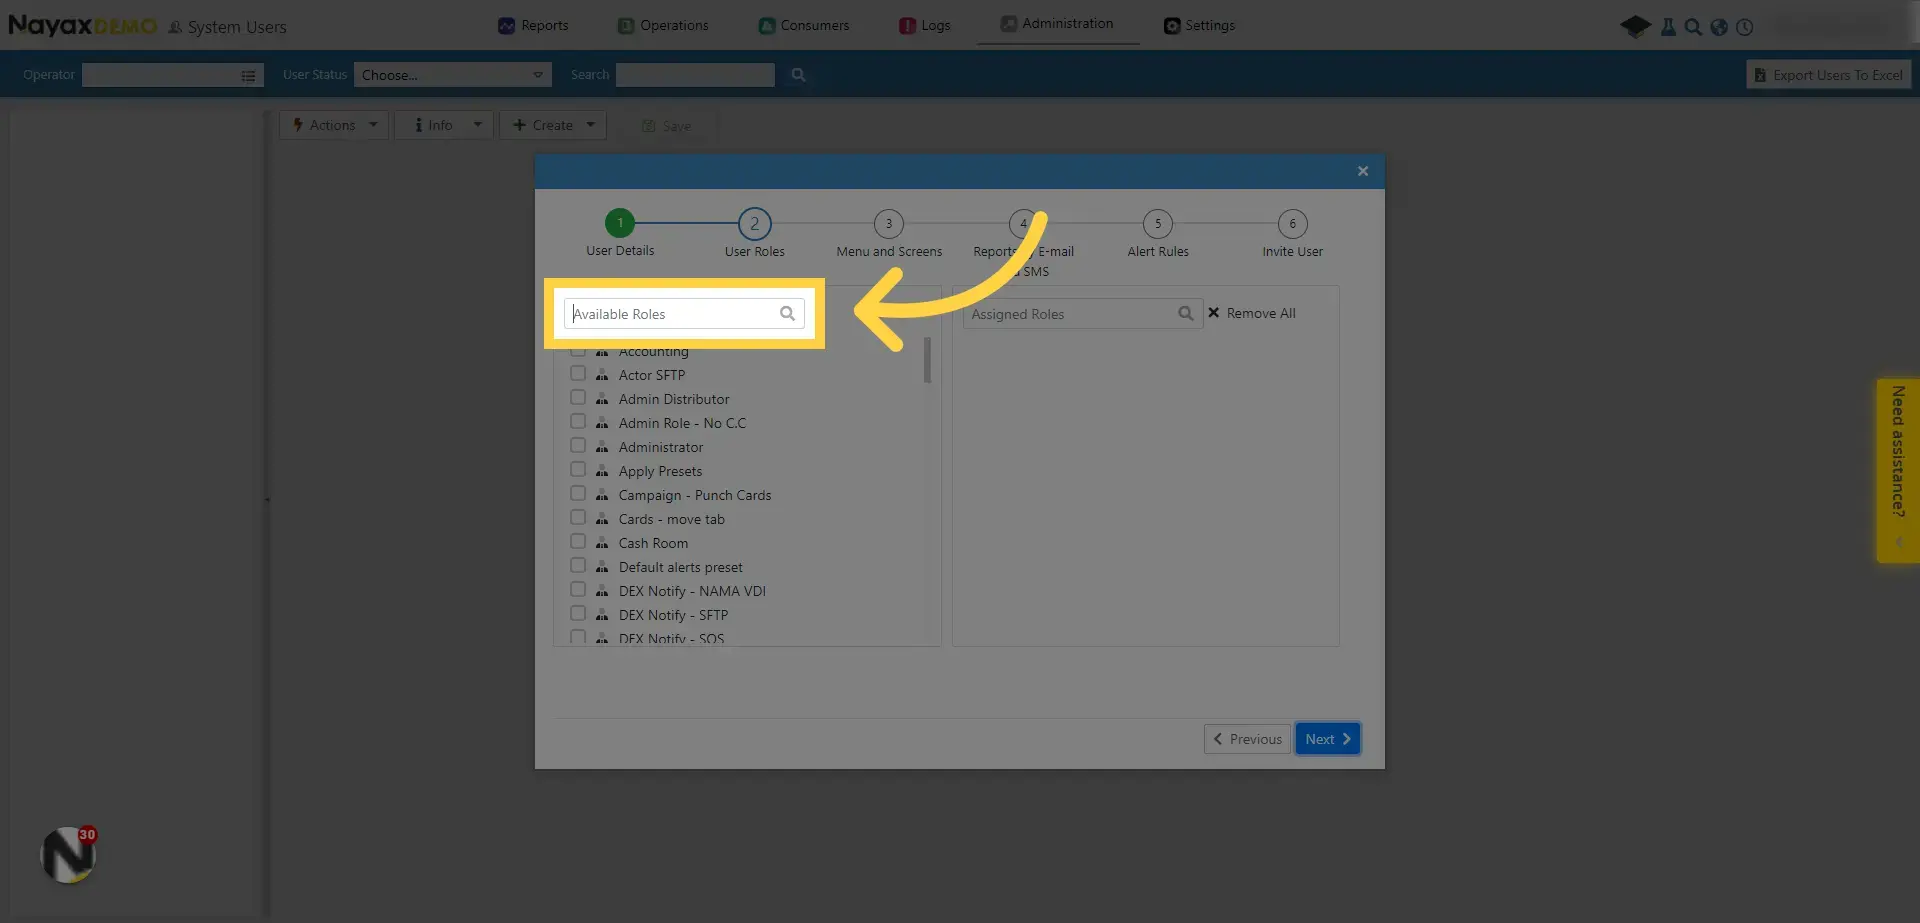
Task: Click the people icon beside Cash Room
Action: tap(602, 543)
